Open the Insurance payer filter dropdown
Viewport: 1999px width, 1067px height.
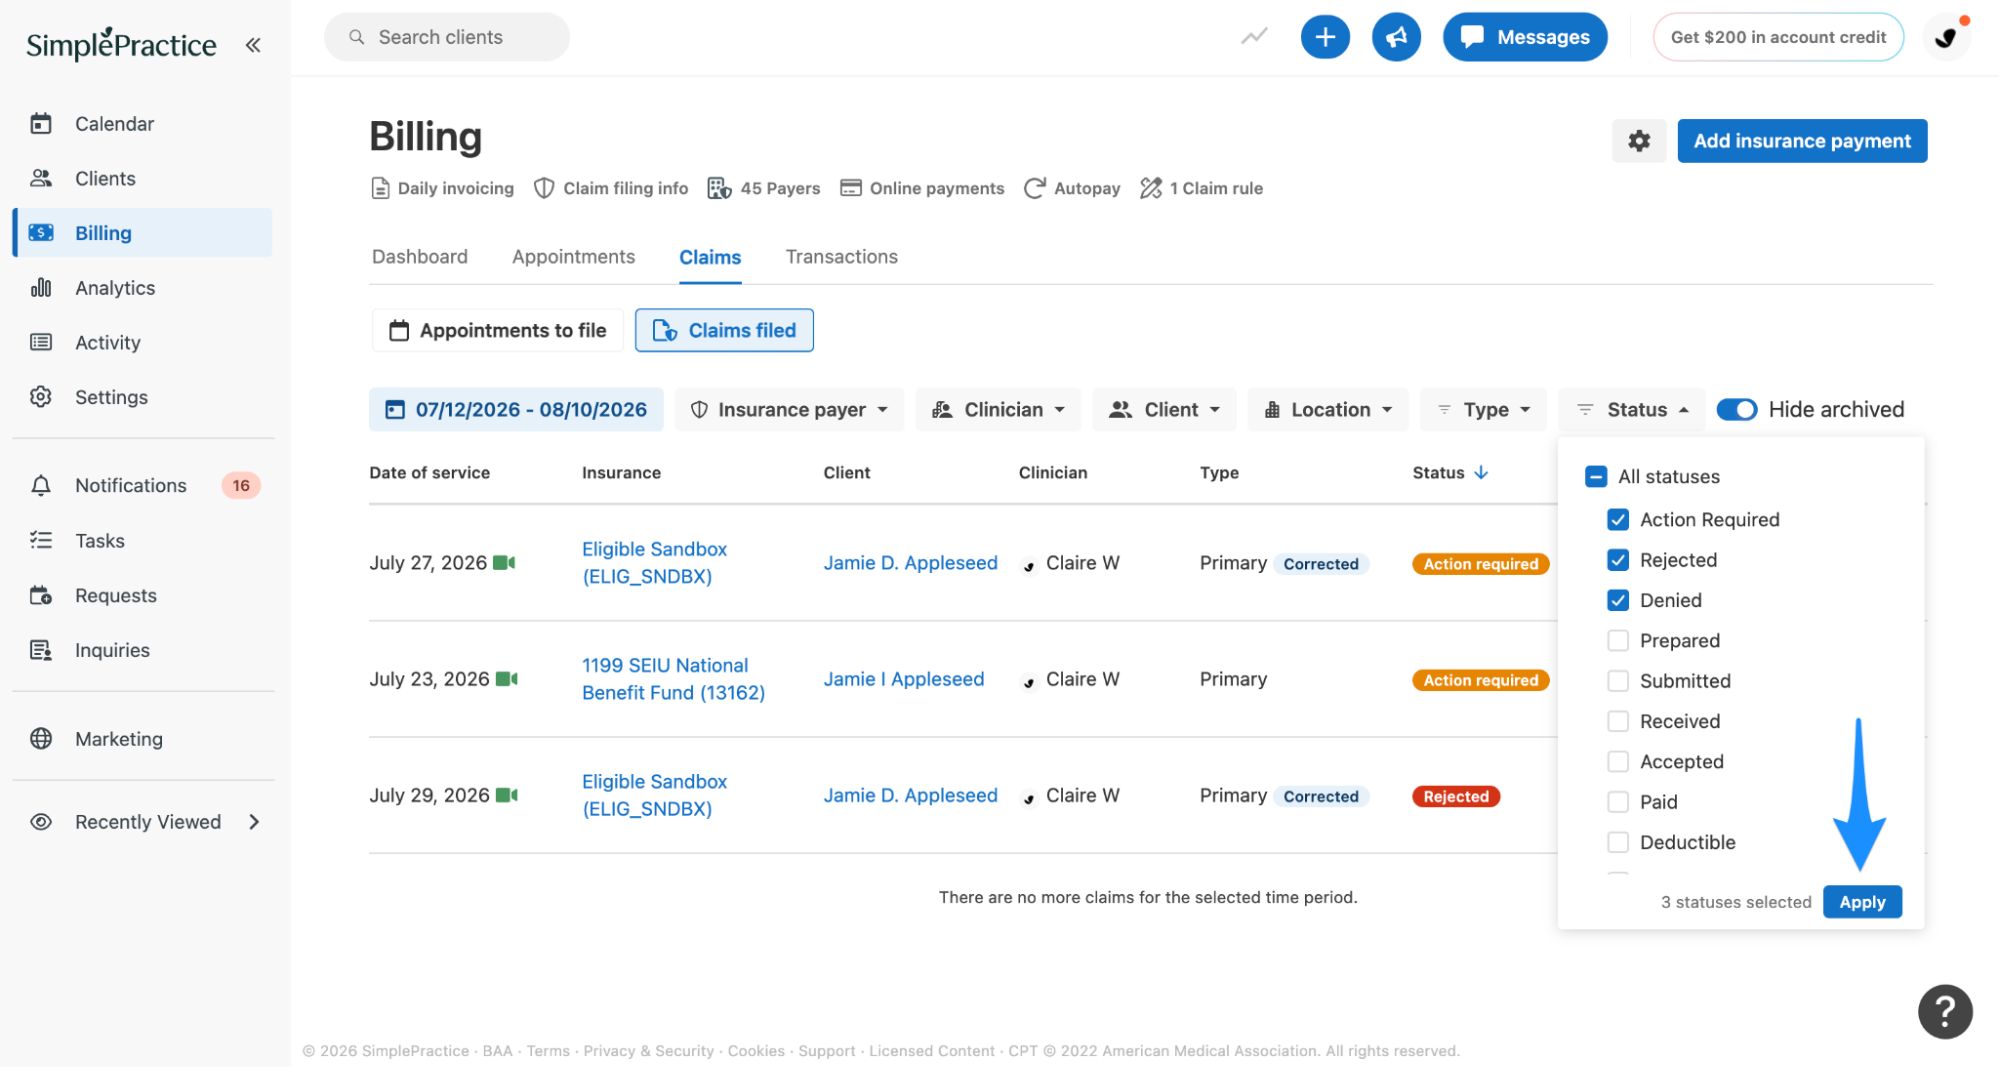[x=789, y=409]
